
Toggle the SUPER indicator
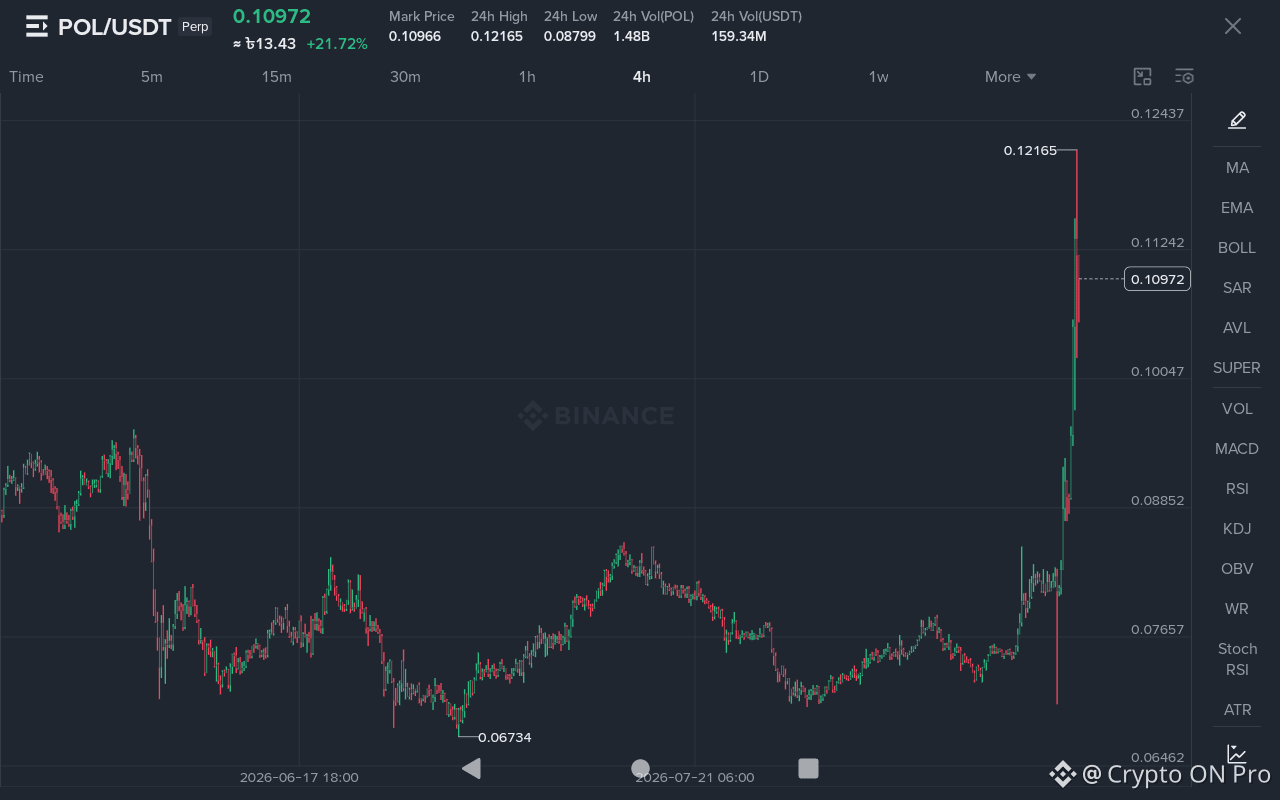[x=1237, y=368]
